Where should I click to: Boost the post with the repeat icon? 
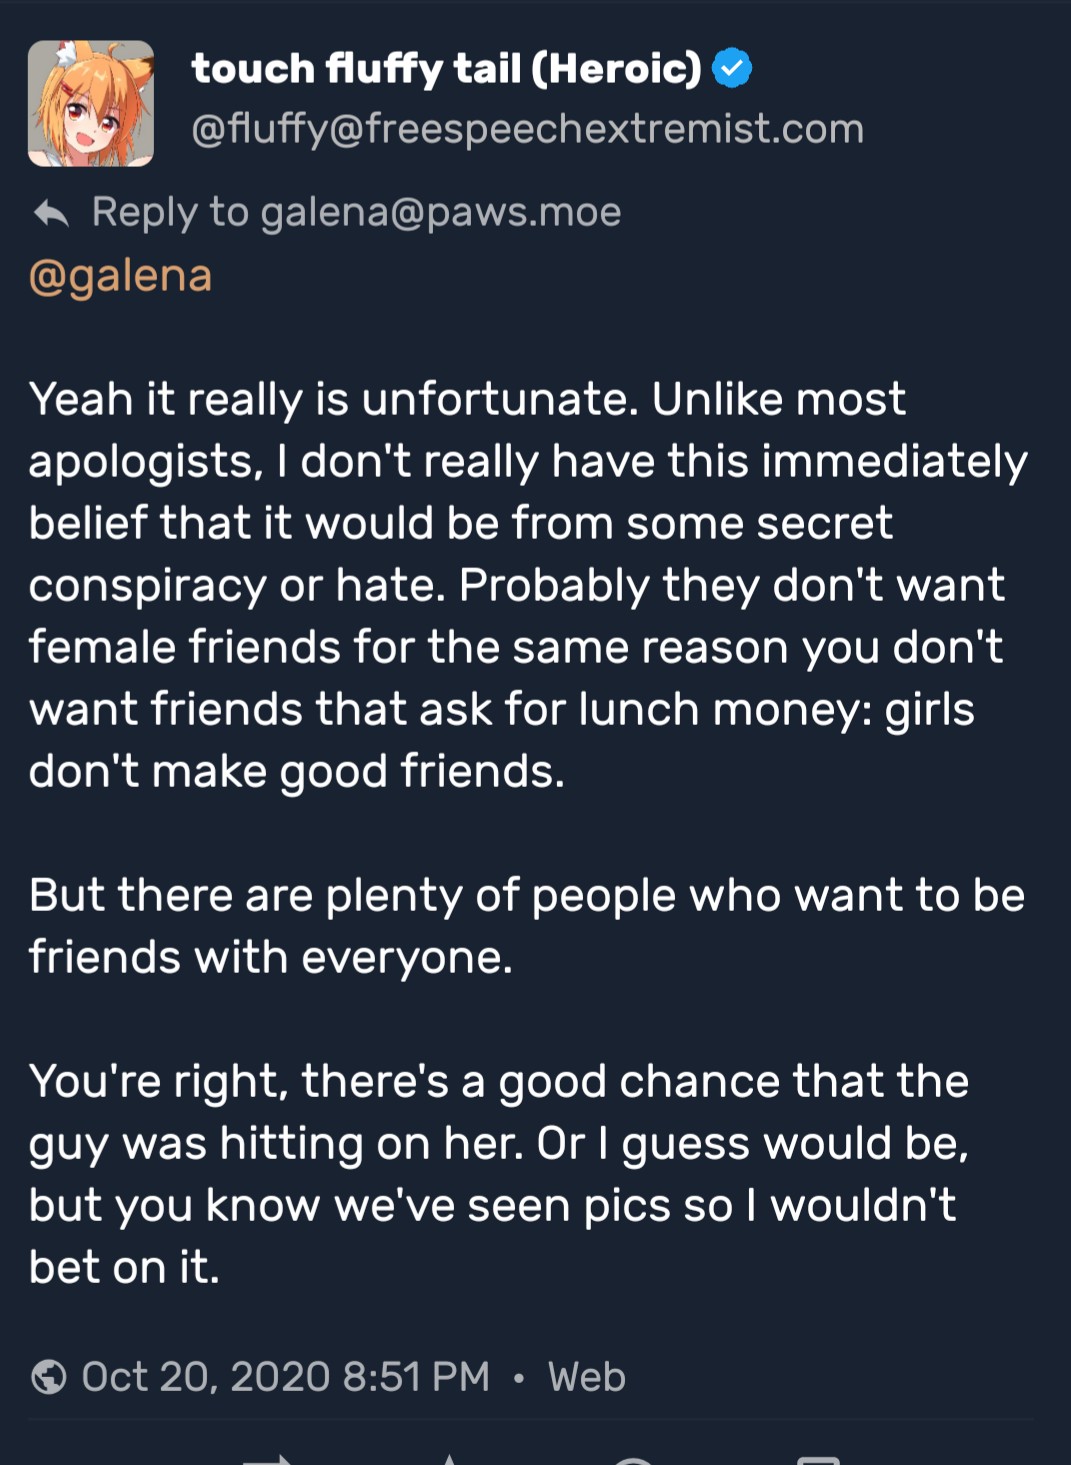pyautogui.click(x=267, y=1460)
